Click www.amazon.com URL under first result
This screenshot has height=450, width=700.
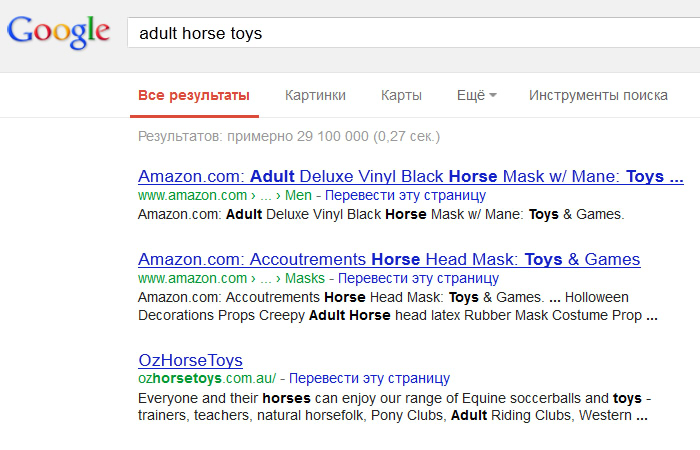tap(192, 196)
